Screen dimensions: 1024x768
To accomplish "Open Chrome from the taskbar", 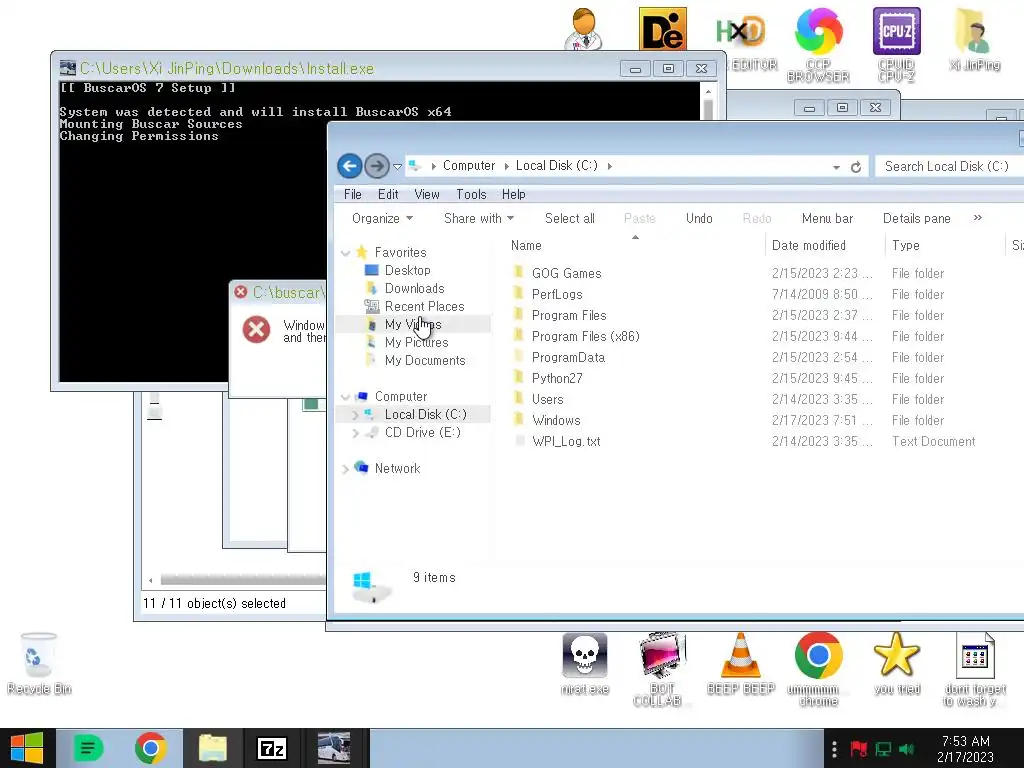I will 150,748.
